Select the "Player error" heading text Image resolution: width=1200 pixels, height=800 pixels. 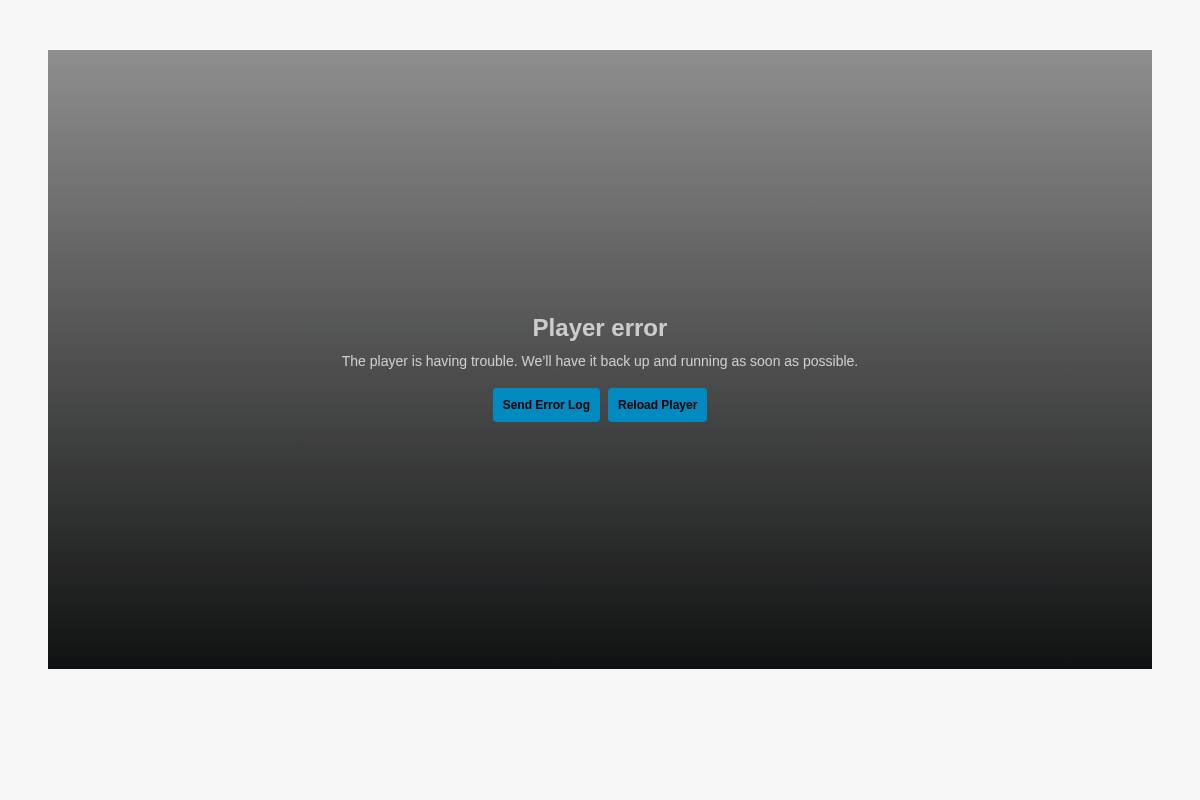coord(600,328)
